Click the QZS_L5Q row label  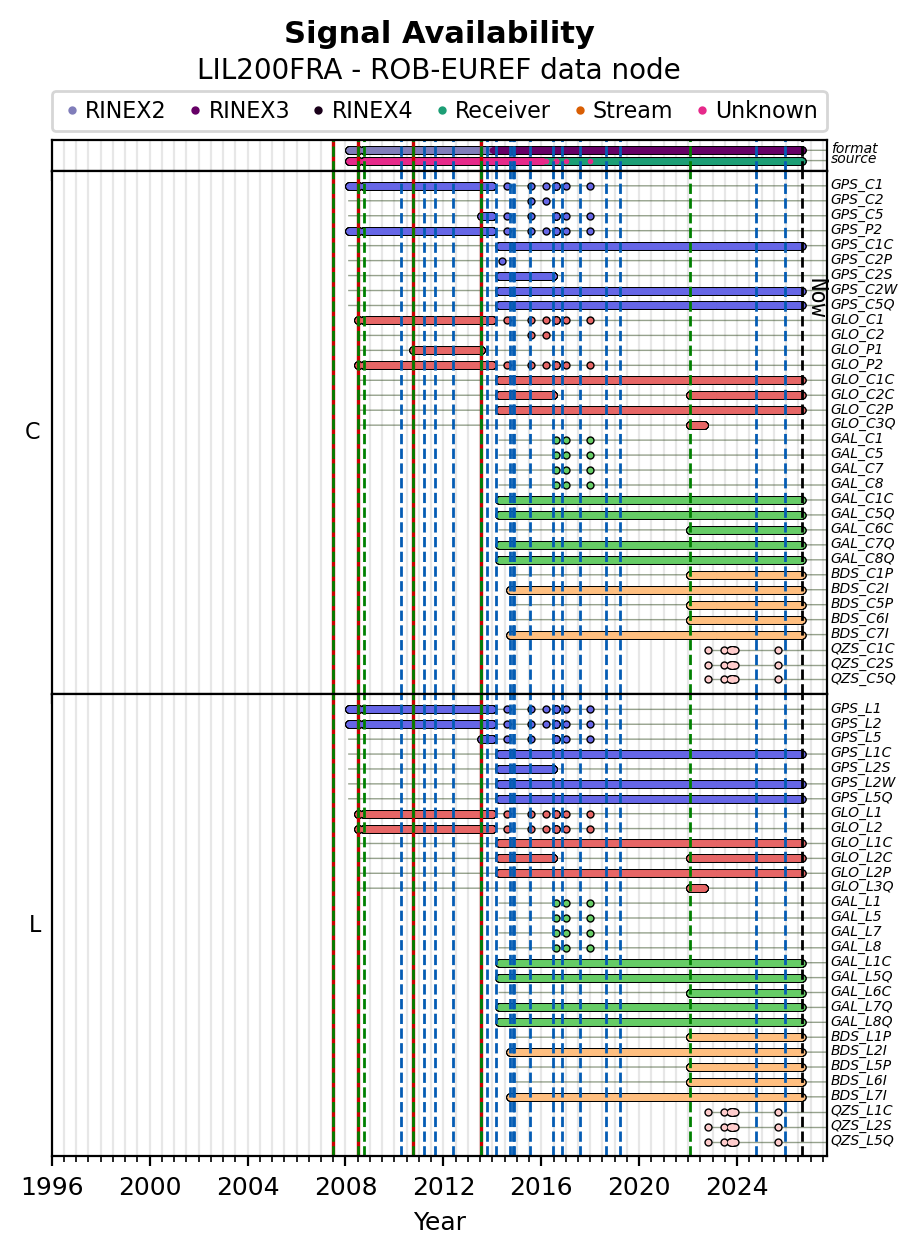point(862,1141)
